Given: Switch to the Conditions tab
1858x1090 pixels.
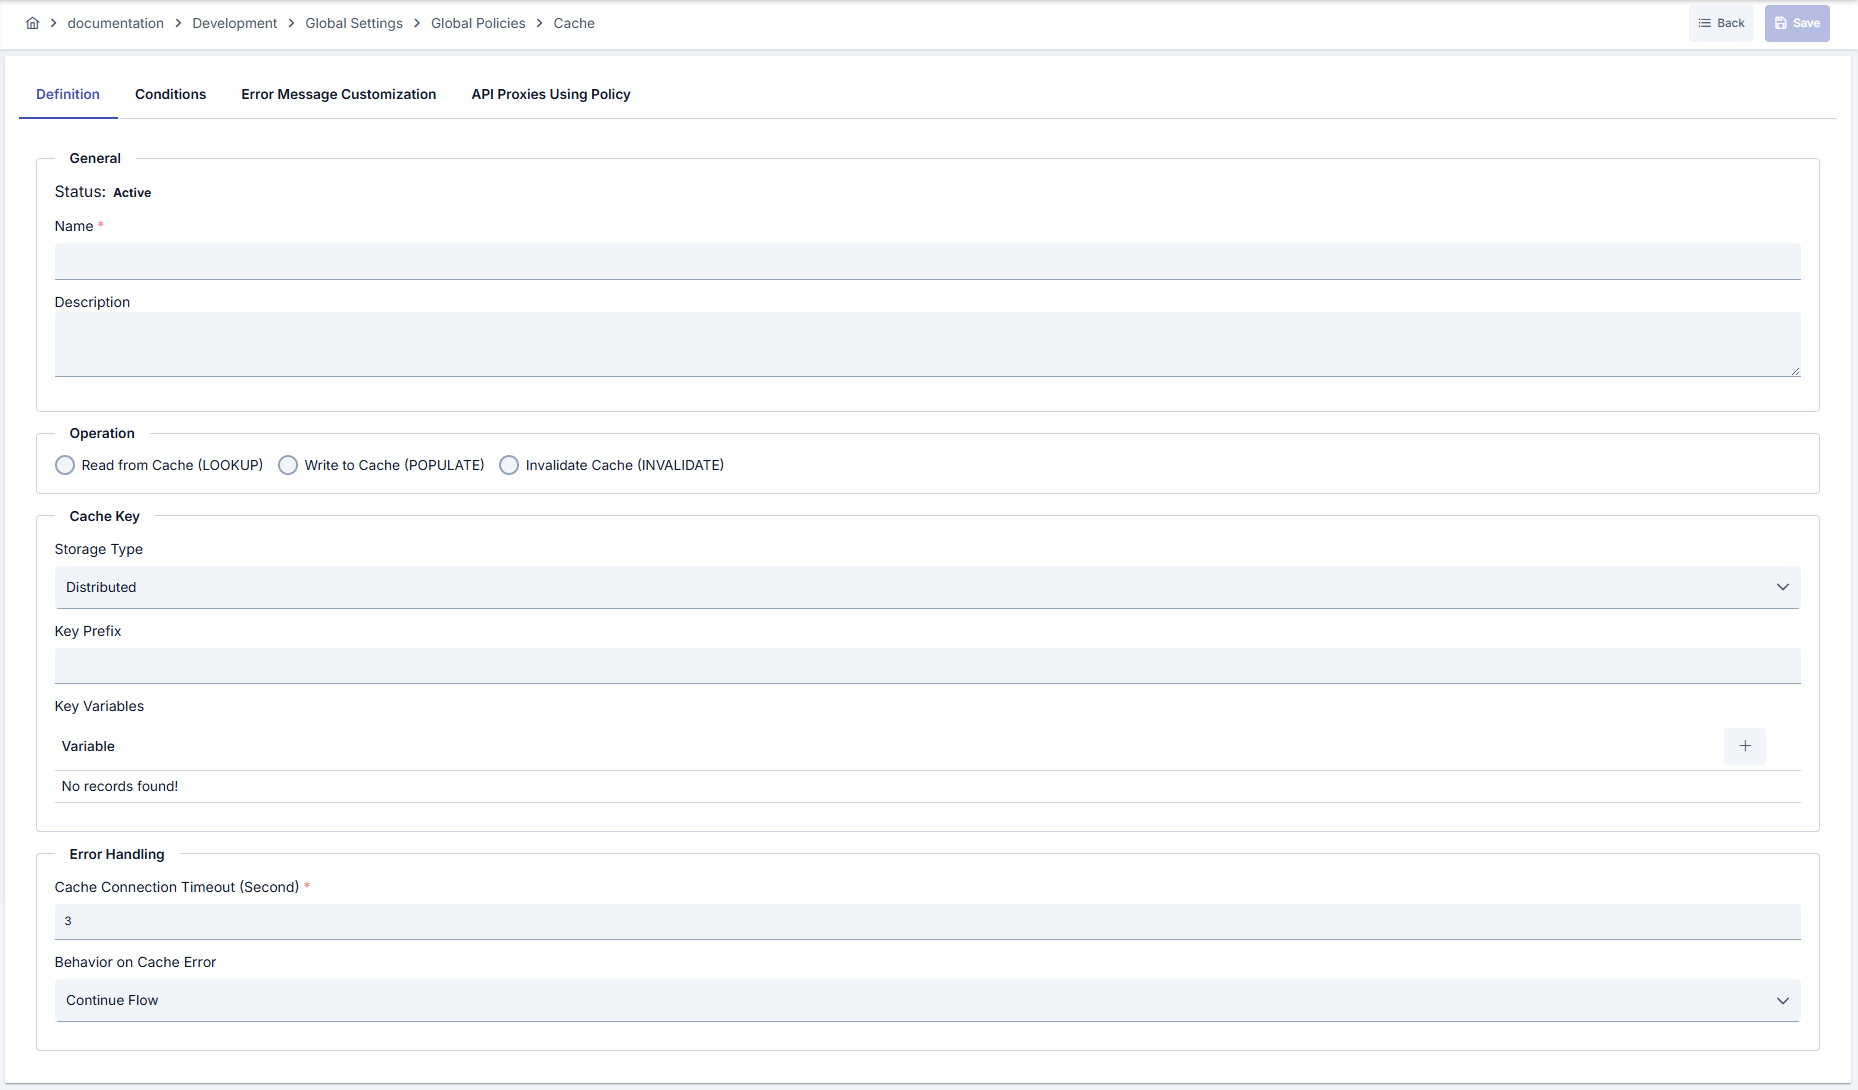Looking at the screenshot, I should 170,94.
